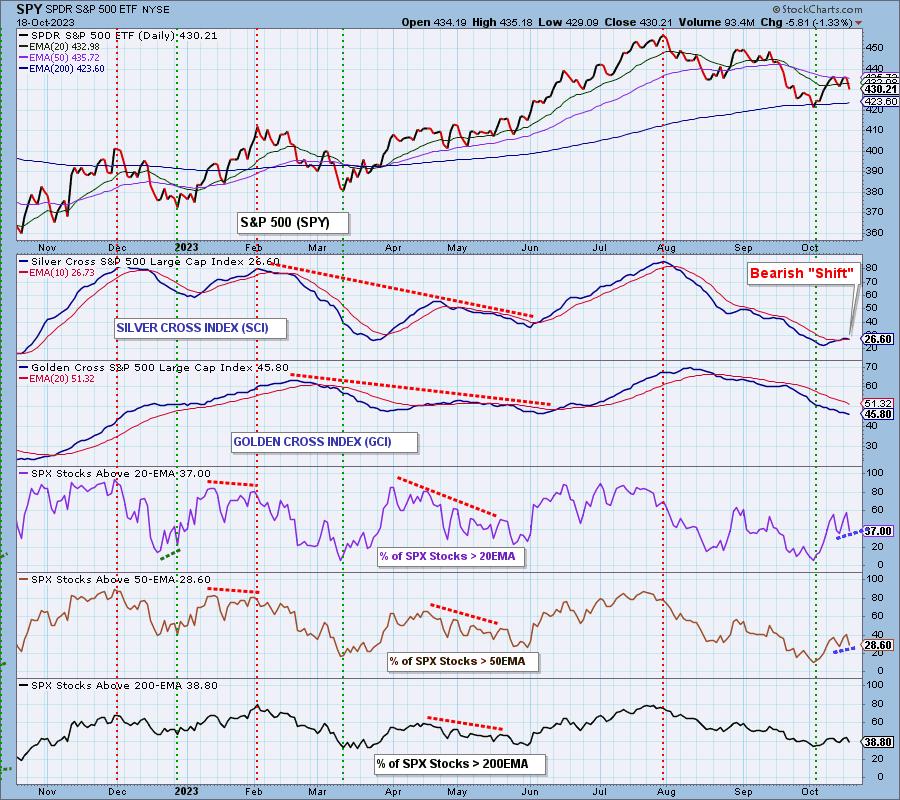
Task: Click the "S&P 500 (SPY)" label box
Action: click(x=293, y=223)
